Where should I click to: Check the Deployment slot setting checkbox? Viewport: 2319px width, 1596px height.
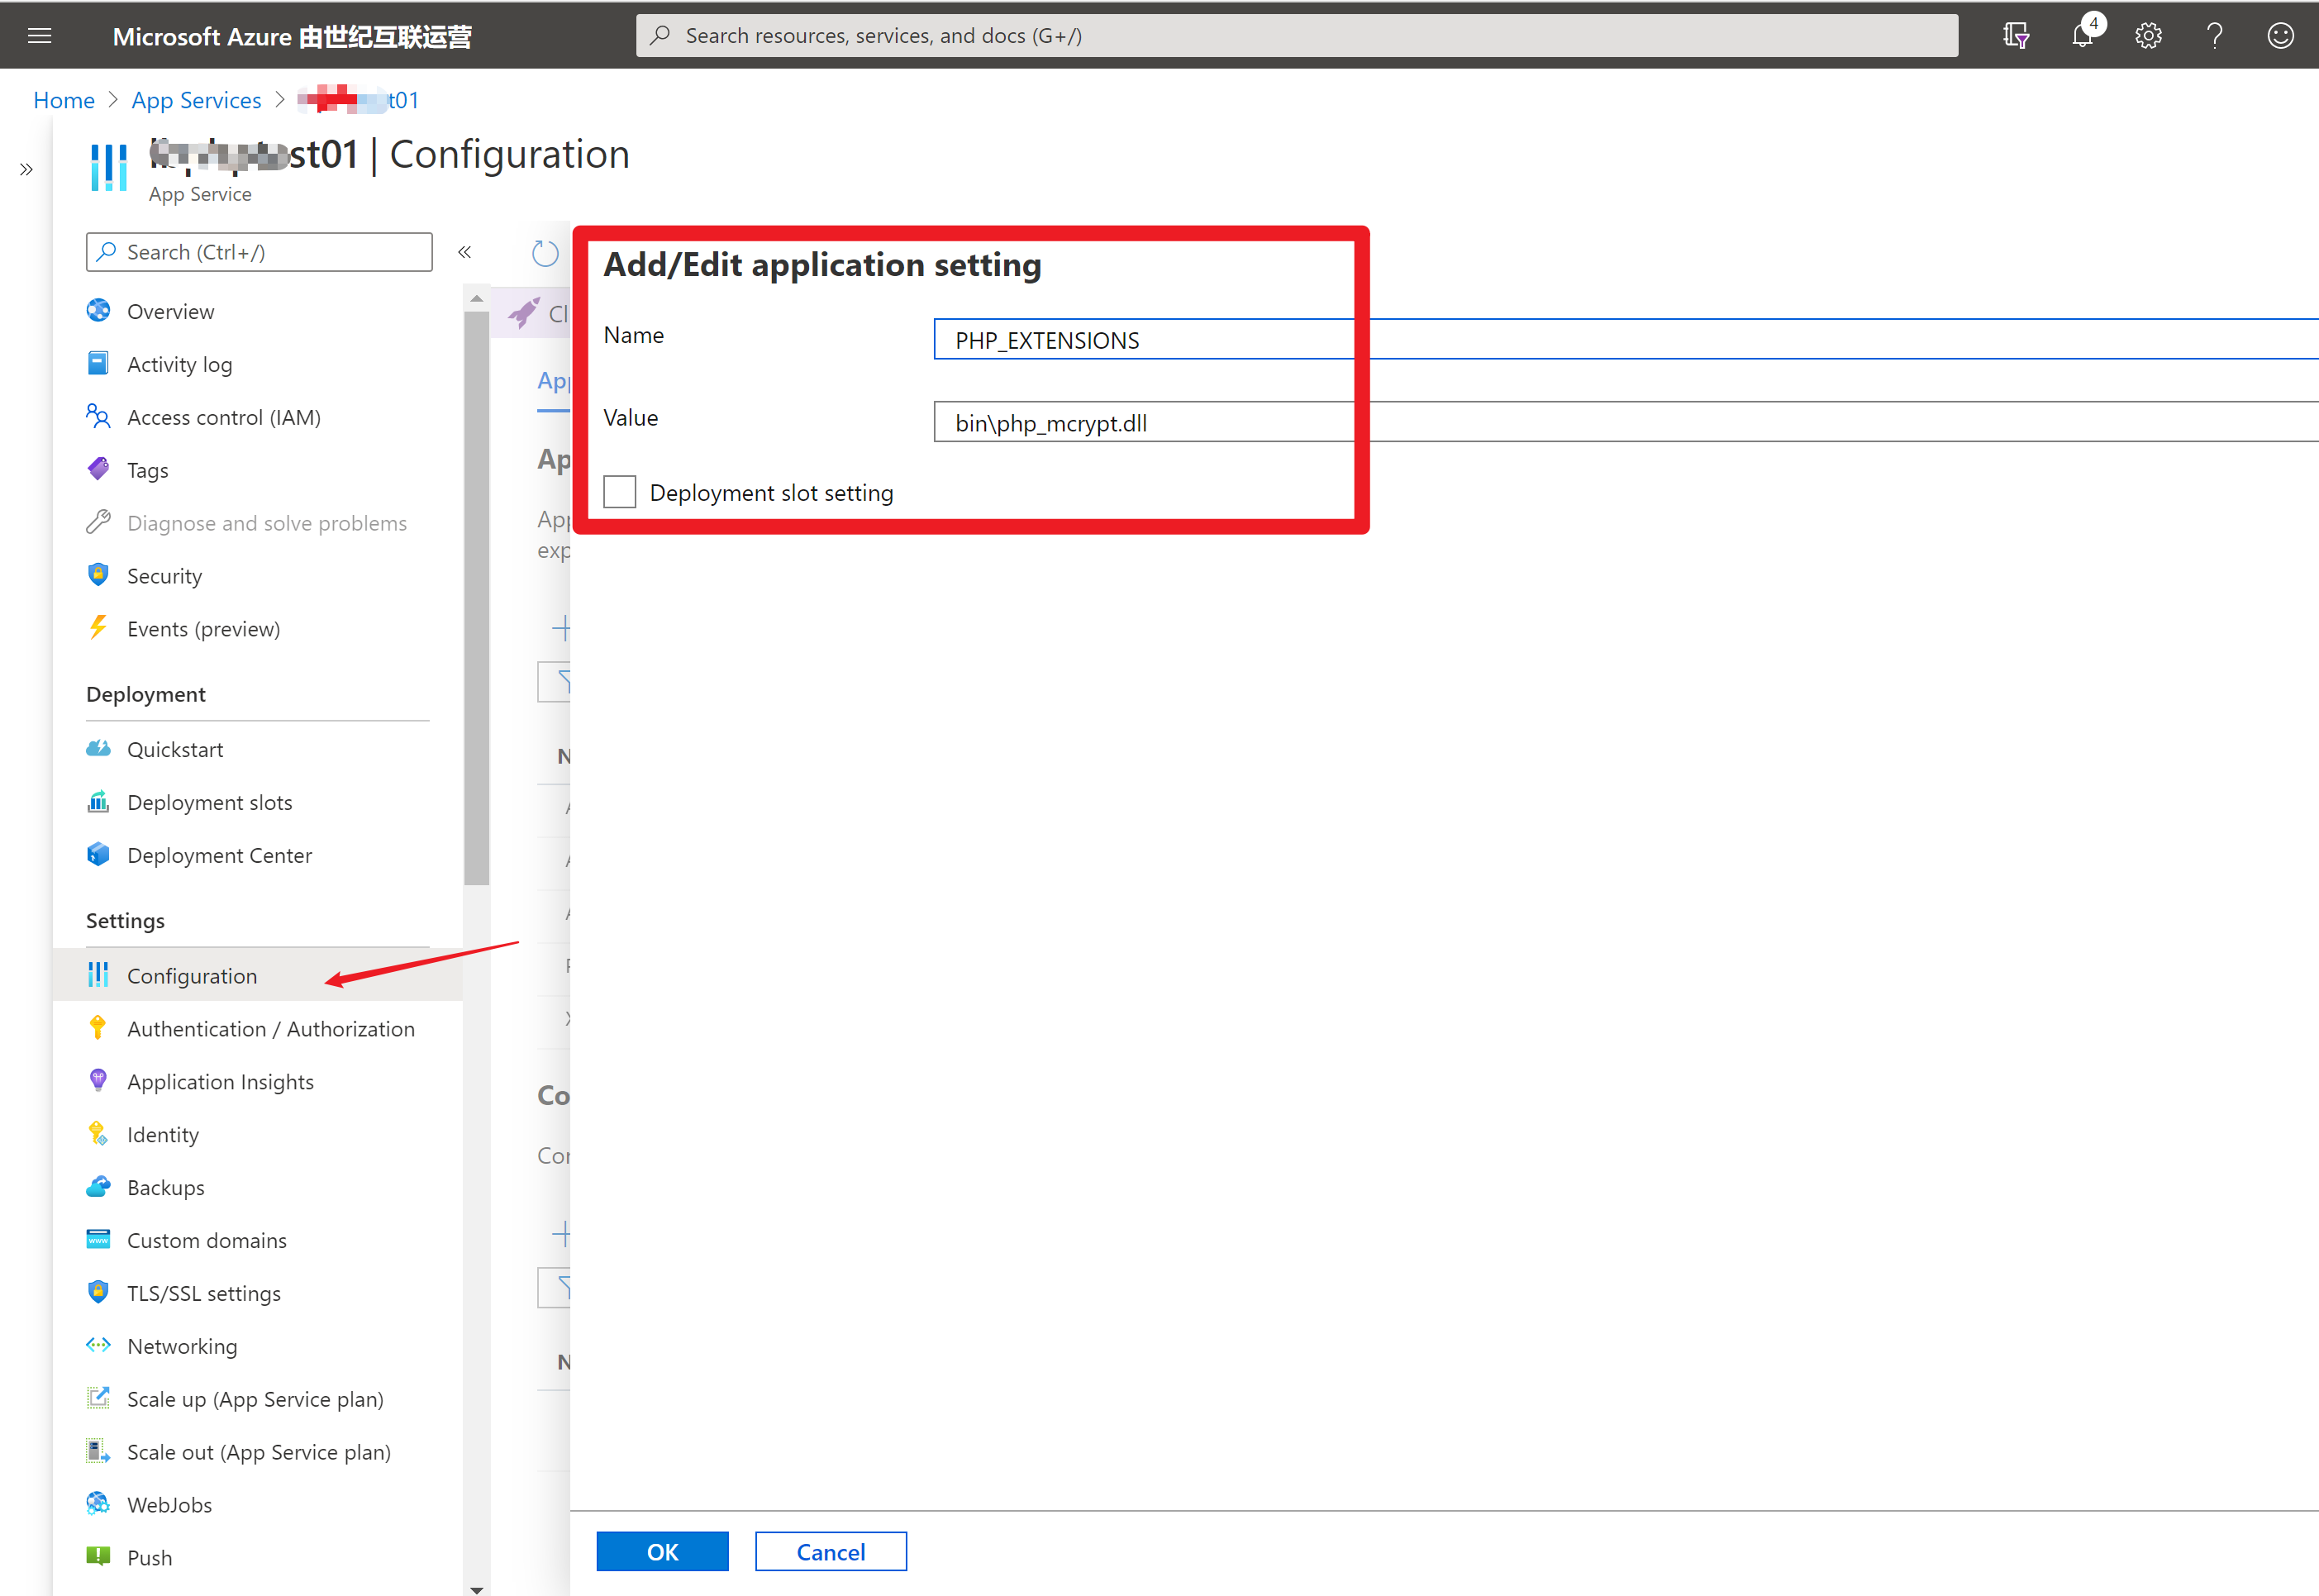pos(620,492)
